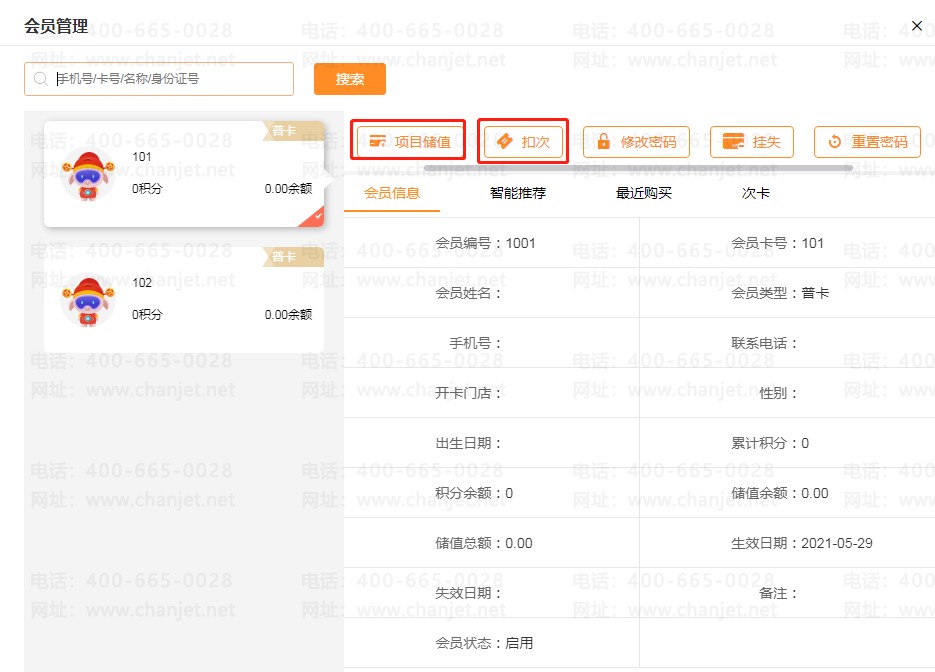Click the horizontal scrollbar under action buttons
The width and height of the screenshot is (935, 672).
point(637,169)
